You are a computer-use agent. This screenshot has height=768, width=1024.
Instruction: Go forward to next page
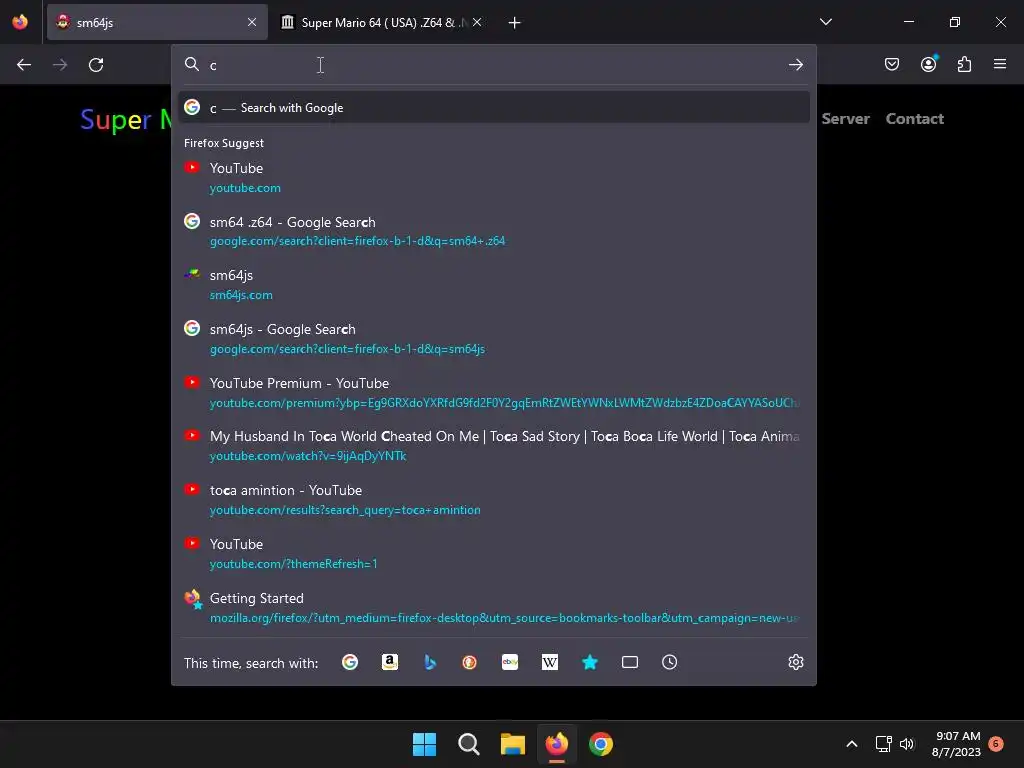pos(60,65)
